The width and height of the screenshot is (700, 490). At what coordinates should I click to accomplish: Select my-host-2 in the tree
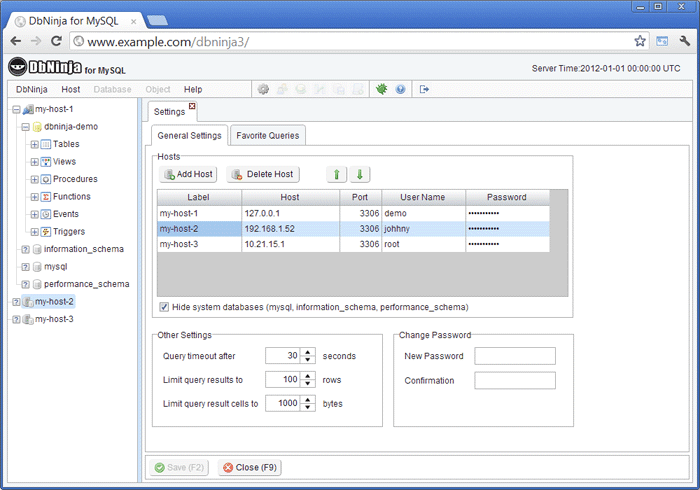(x=54, y=302)
